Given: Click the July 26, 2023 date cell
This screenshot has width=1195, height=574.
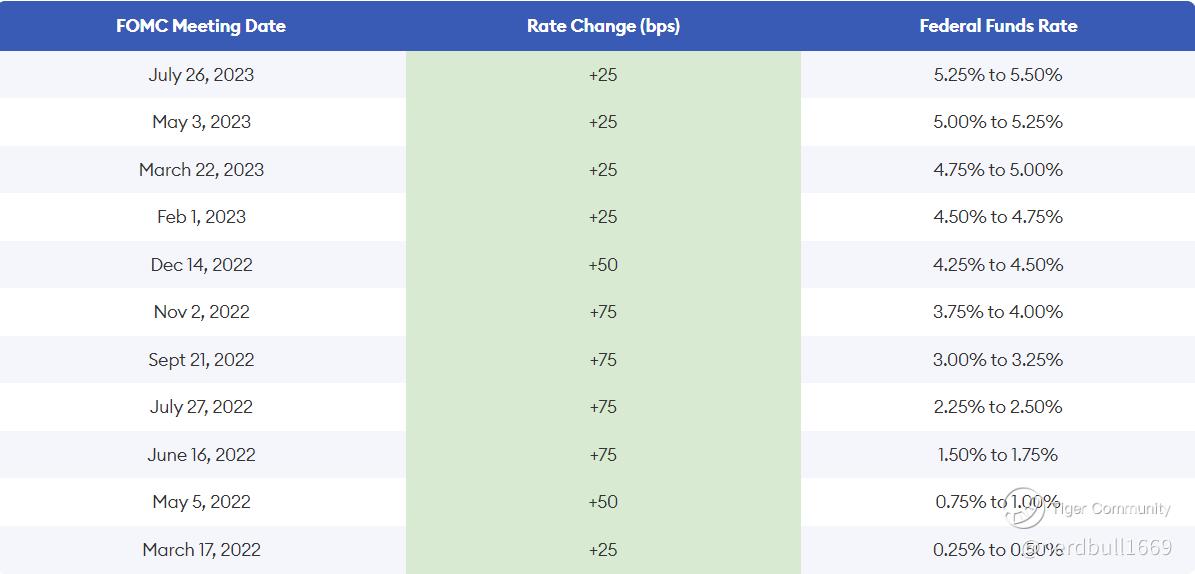Looking at the screenshot, I should click(201, 75).
